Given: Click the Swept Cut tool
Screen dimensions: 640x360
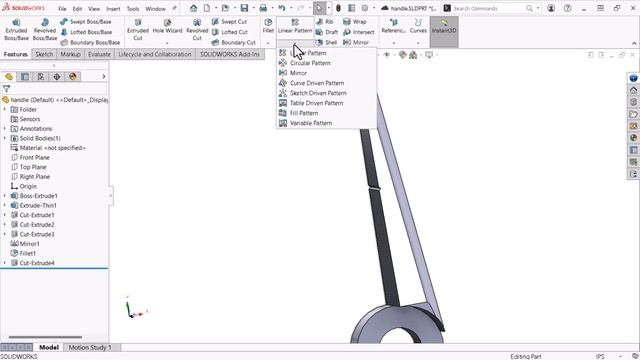Looking at the screenshot, I should coord(229,22).
